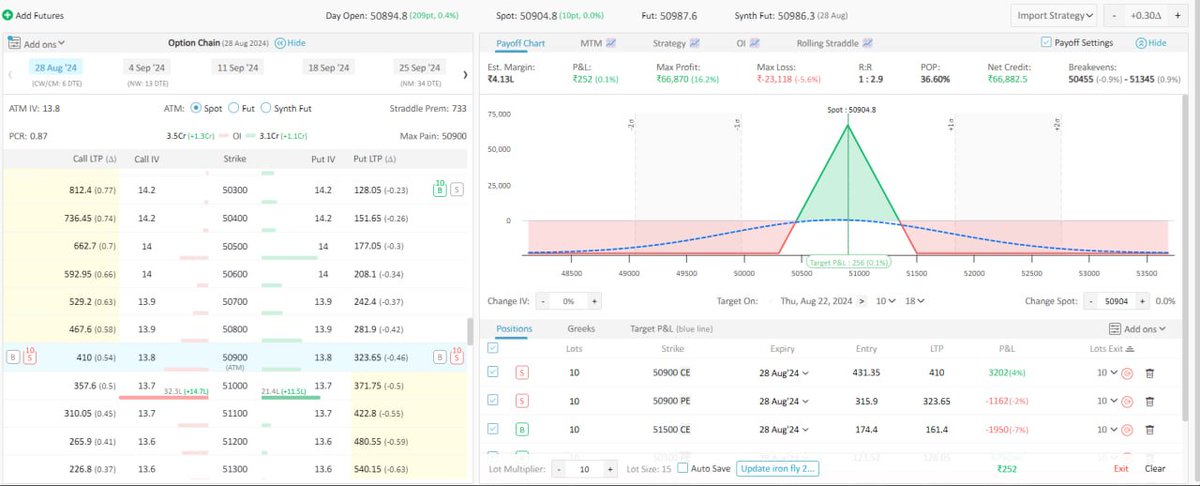Click exit circle icon for 50900 CE
Viewport: 1200px width, 486px height.
[1127, 373]
